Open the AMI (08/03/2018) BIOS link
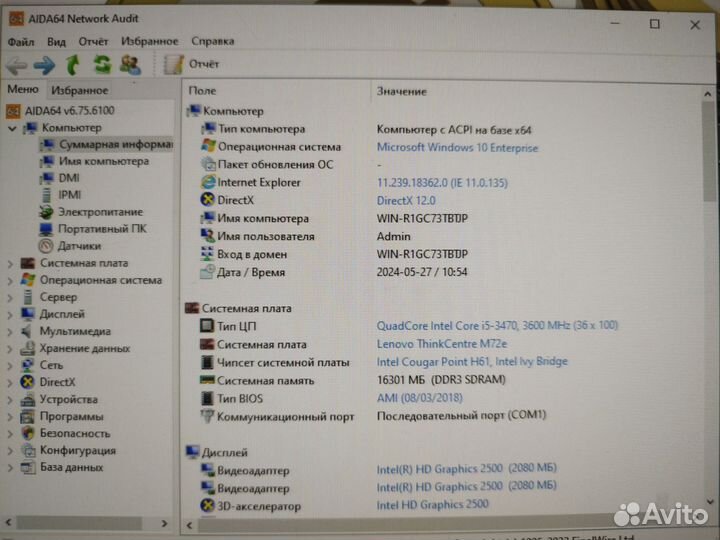The height and width of the screenshot is (540, 720). [x=420, y=398]
